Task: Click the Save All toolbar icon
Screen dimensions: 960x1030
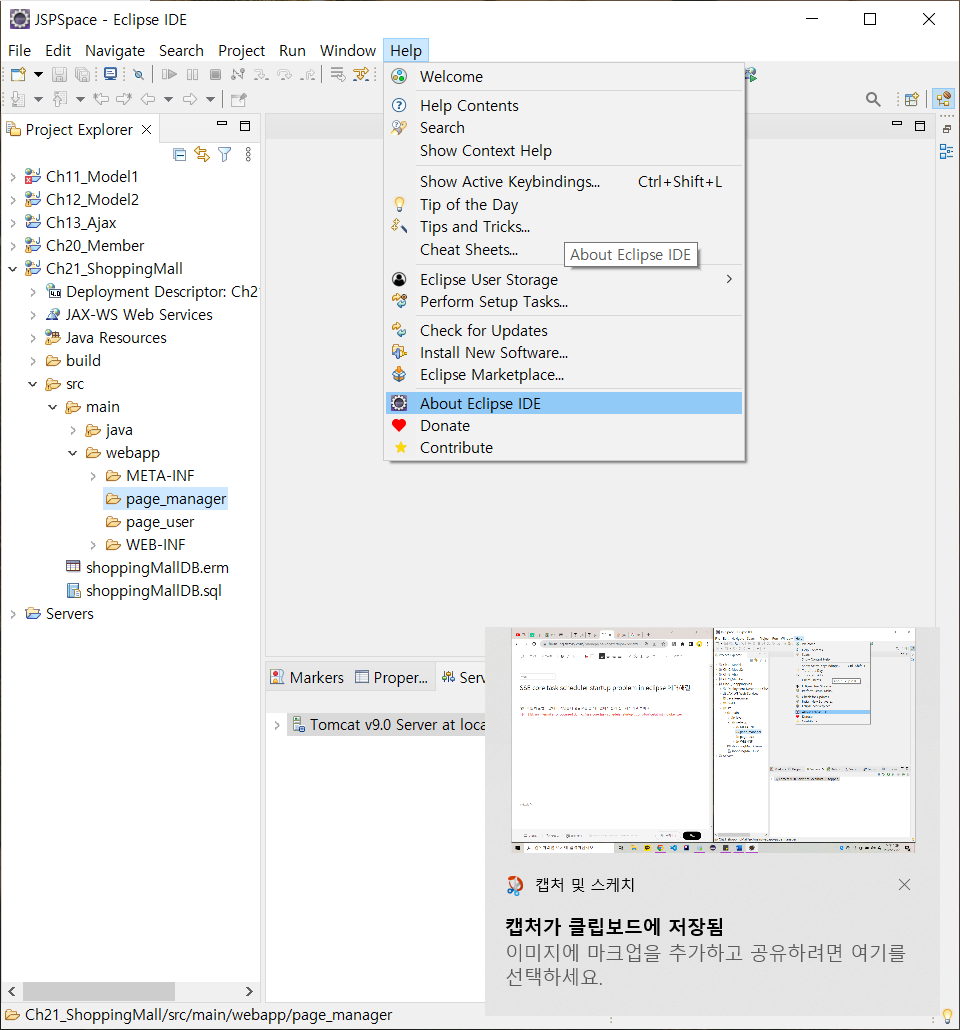Action: coord(82,73)
